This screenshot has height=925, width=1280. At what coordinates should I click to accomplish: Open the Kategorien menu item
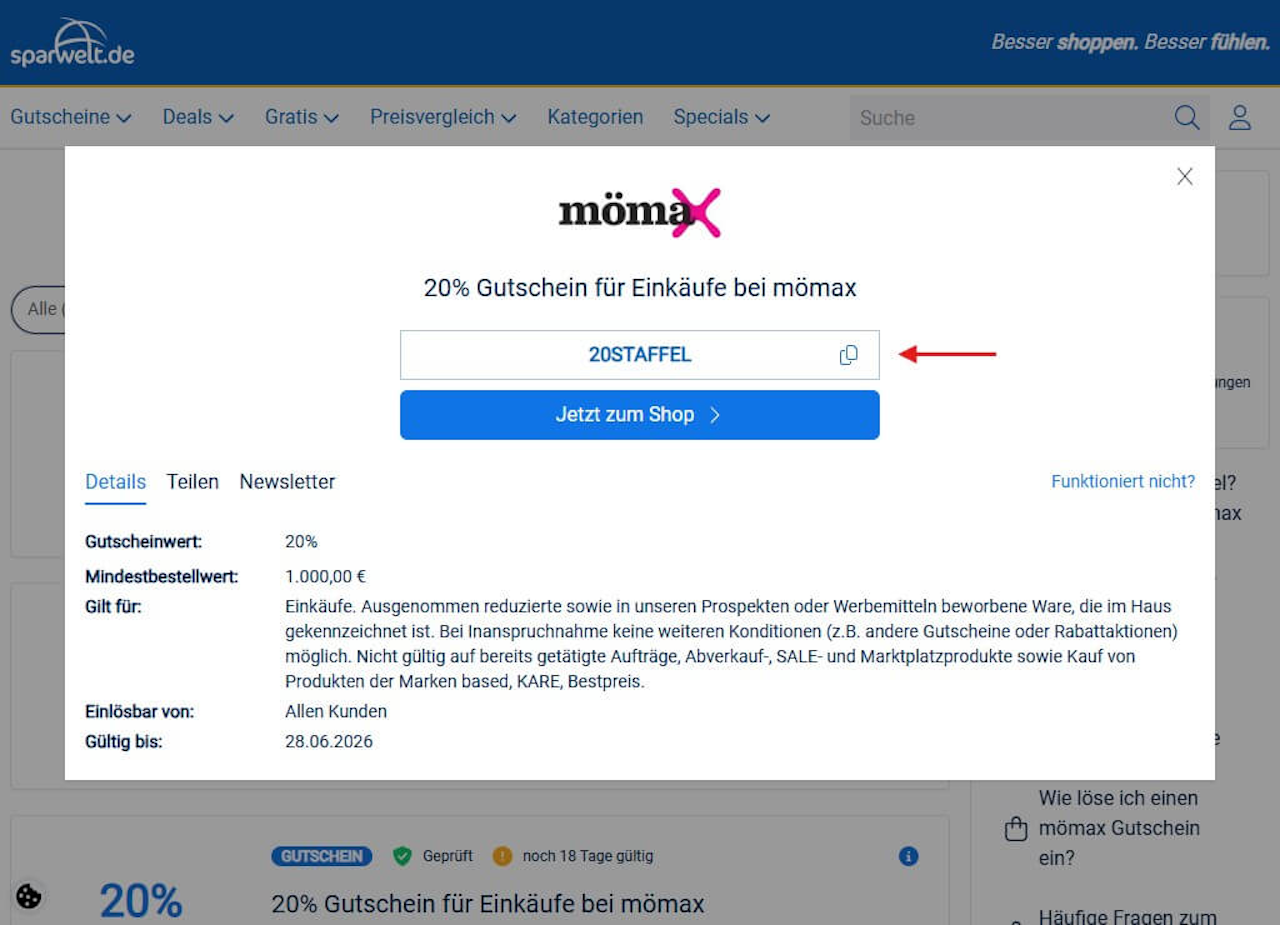coord(595,117)
